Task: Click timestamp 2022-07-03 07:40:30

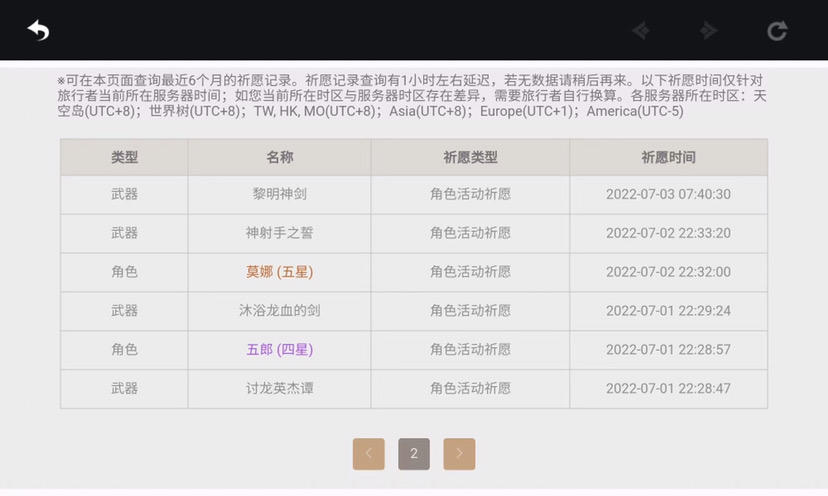Action: 669,194
